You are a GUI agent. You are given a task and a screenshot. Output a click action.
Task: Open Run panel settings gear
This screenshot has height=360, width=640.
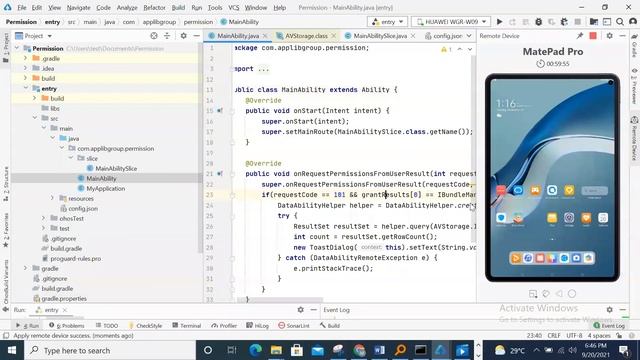300,310
